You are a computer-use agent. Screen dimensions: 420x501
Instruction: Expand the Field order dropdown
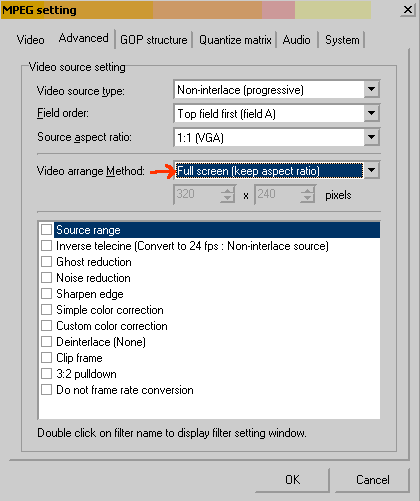click(371, 113)
